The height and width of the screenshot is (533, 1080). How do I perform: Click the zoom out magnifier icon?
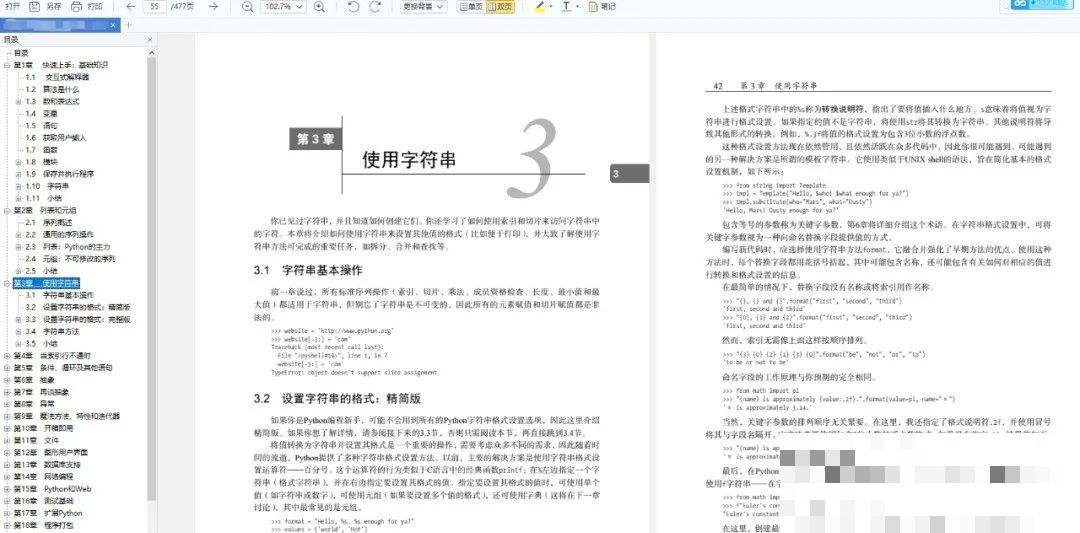(247, 6)
